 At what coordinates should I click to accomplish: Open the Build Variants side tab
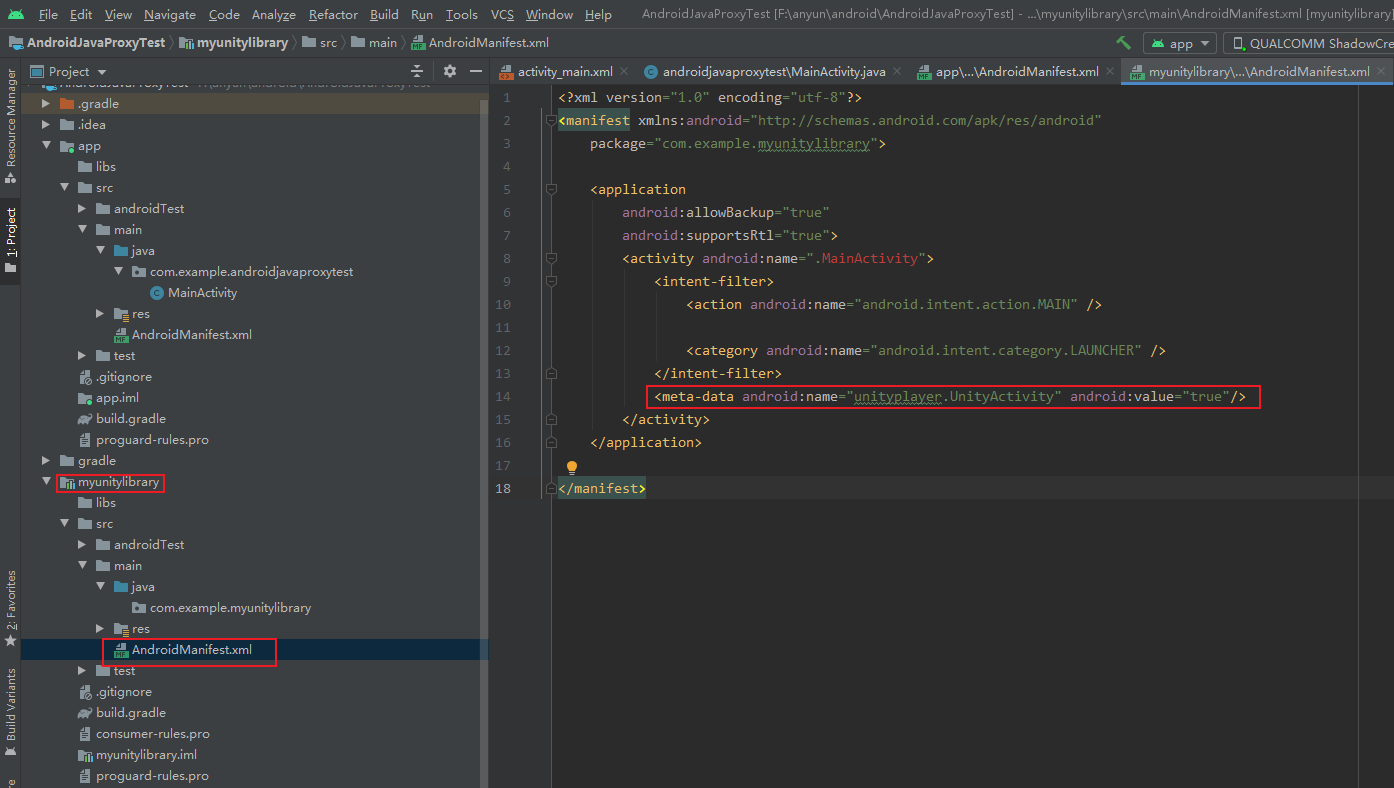click(x=10, y=712)
